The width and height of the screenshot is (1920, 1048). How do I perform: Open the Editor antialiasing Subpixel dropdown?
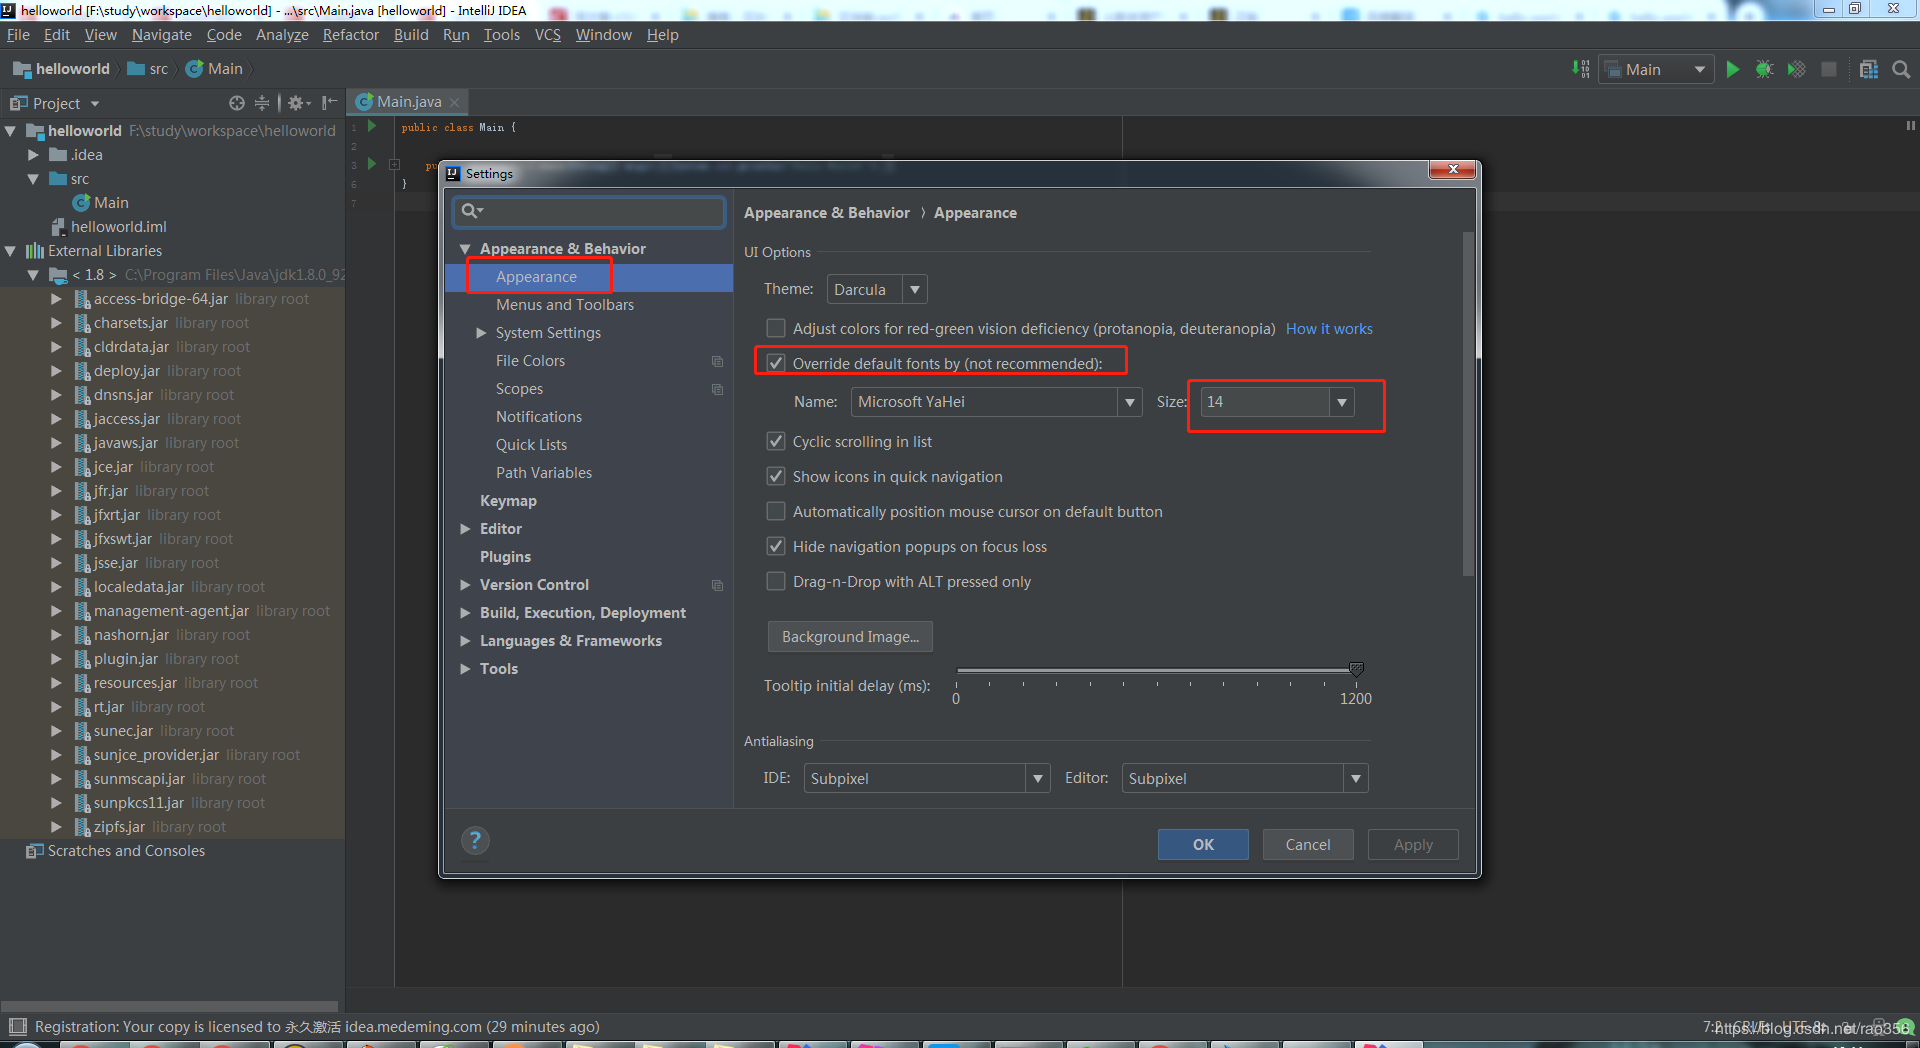click(1245, 778)
